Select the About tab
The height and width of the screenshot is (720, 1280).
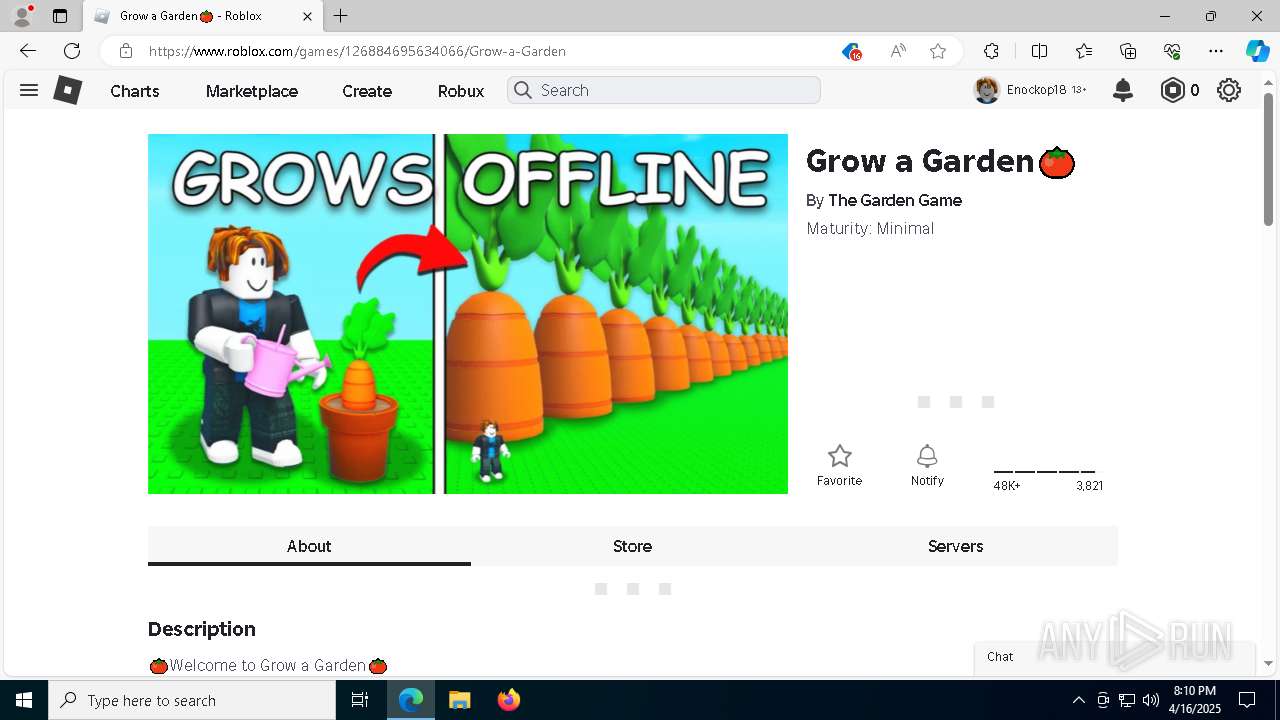click(x=309, y=546)
